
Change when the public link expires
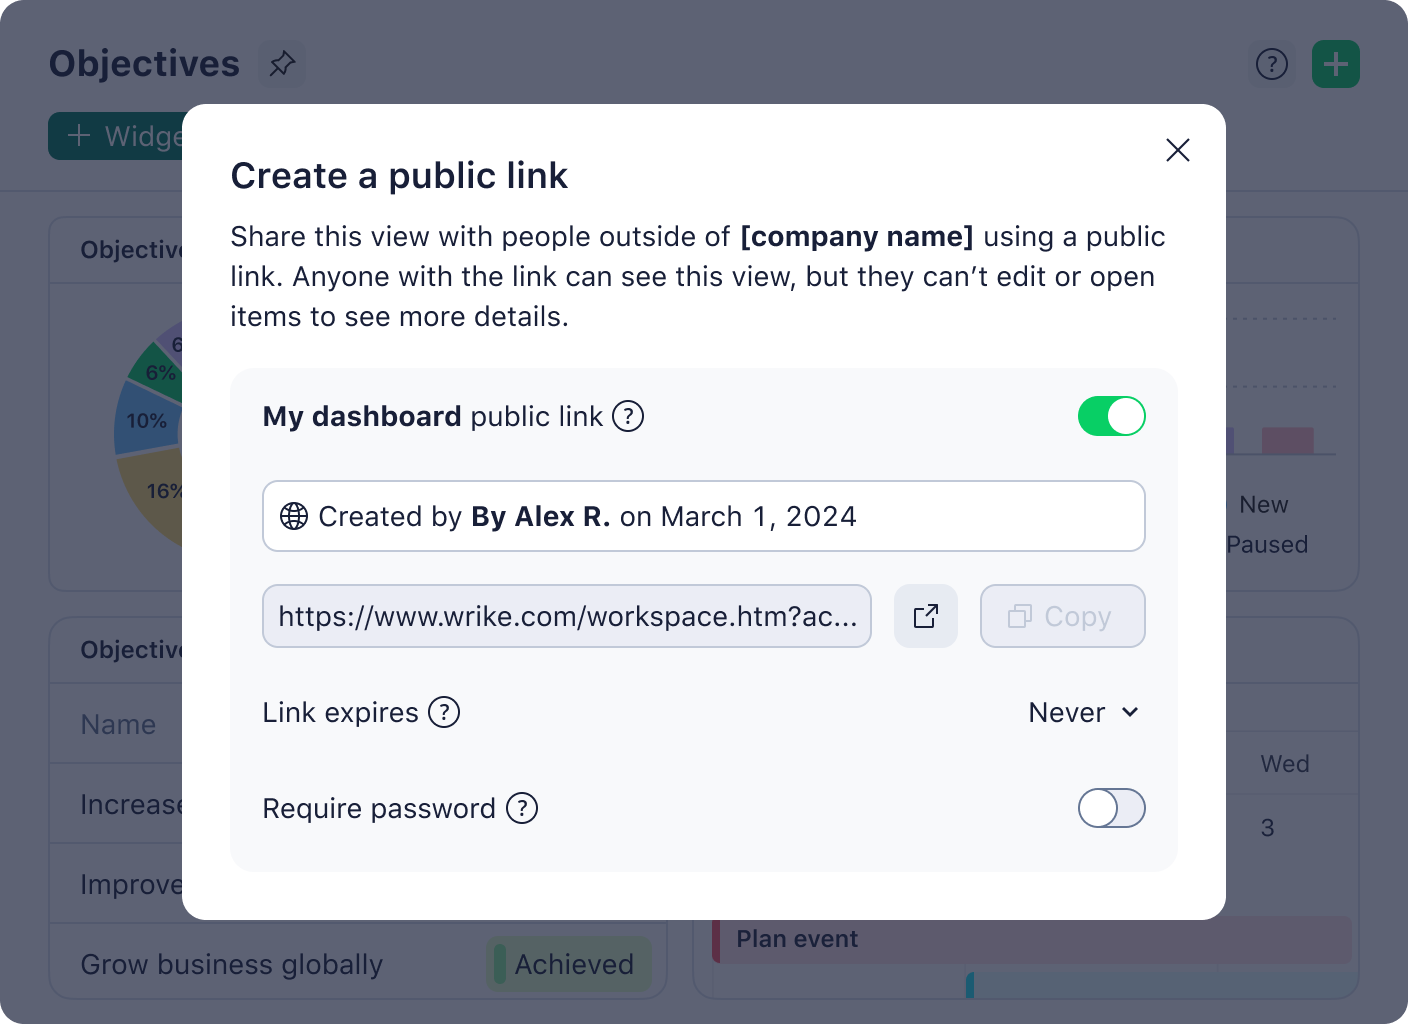point(1083,712)
